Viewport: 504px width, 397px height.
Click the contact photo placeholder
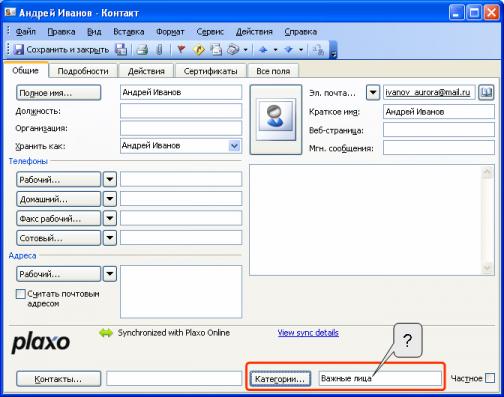pyautogui.click(x=276, y=119)
